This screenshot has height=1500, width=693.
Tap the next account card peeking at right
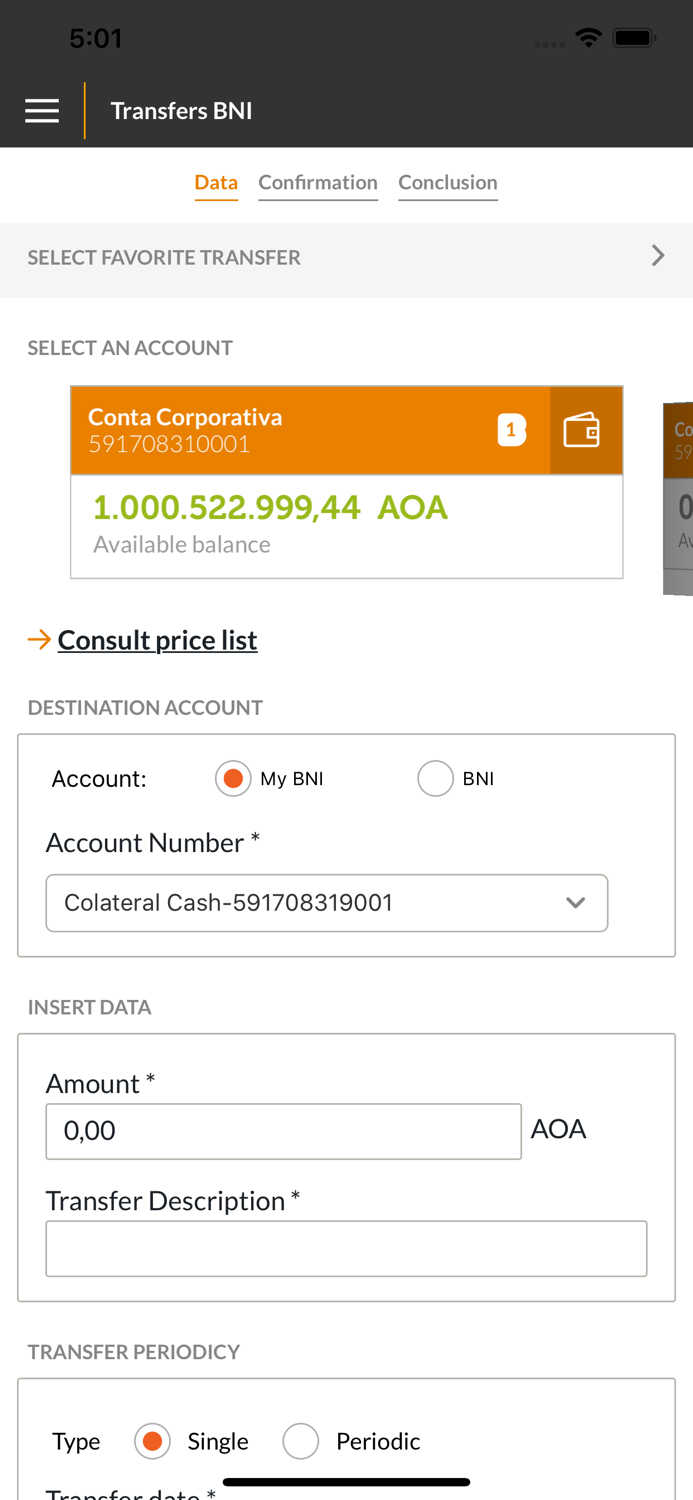(x=678, y=498)
